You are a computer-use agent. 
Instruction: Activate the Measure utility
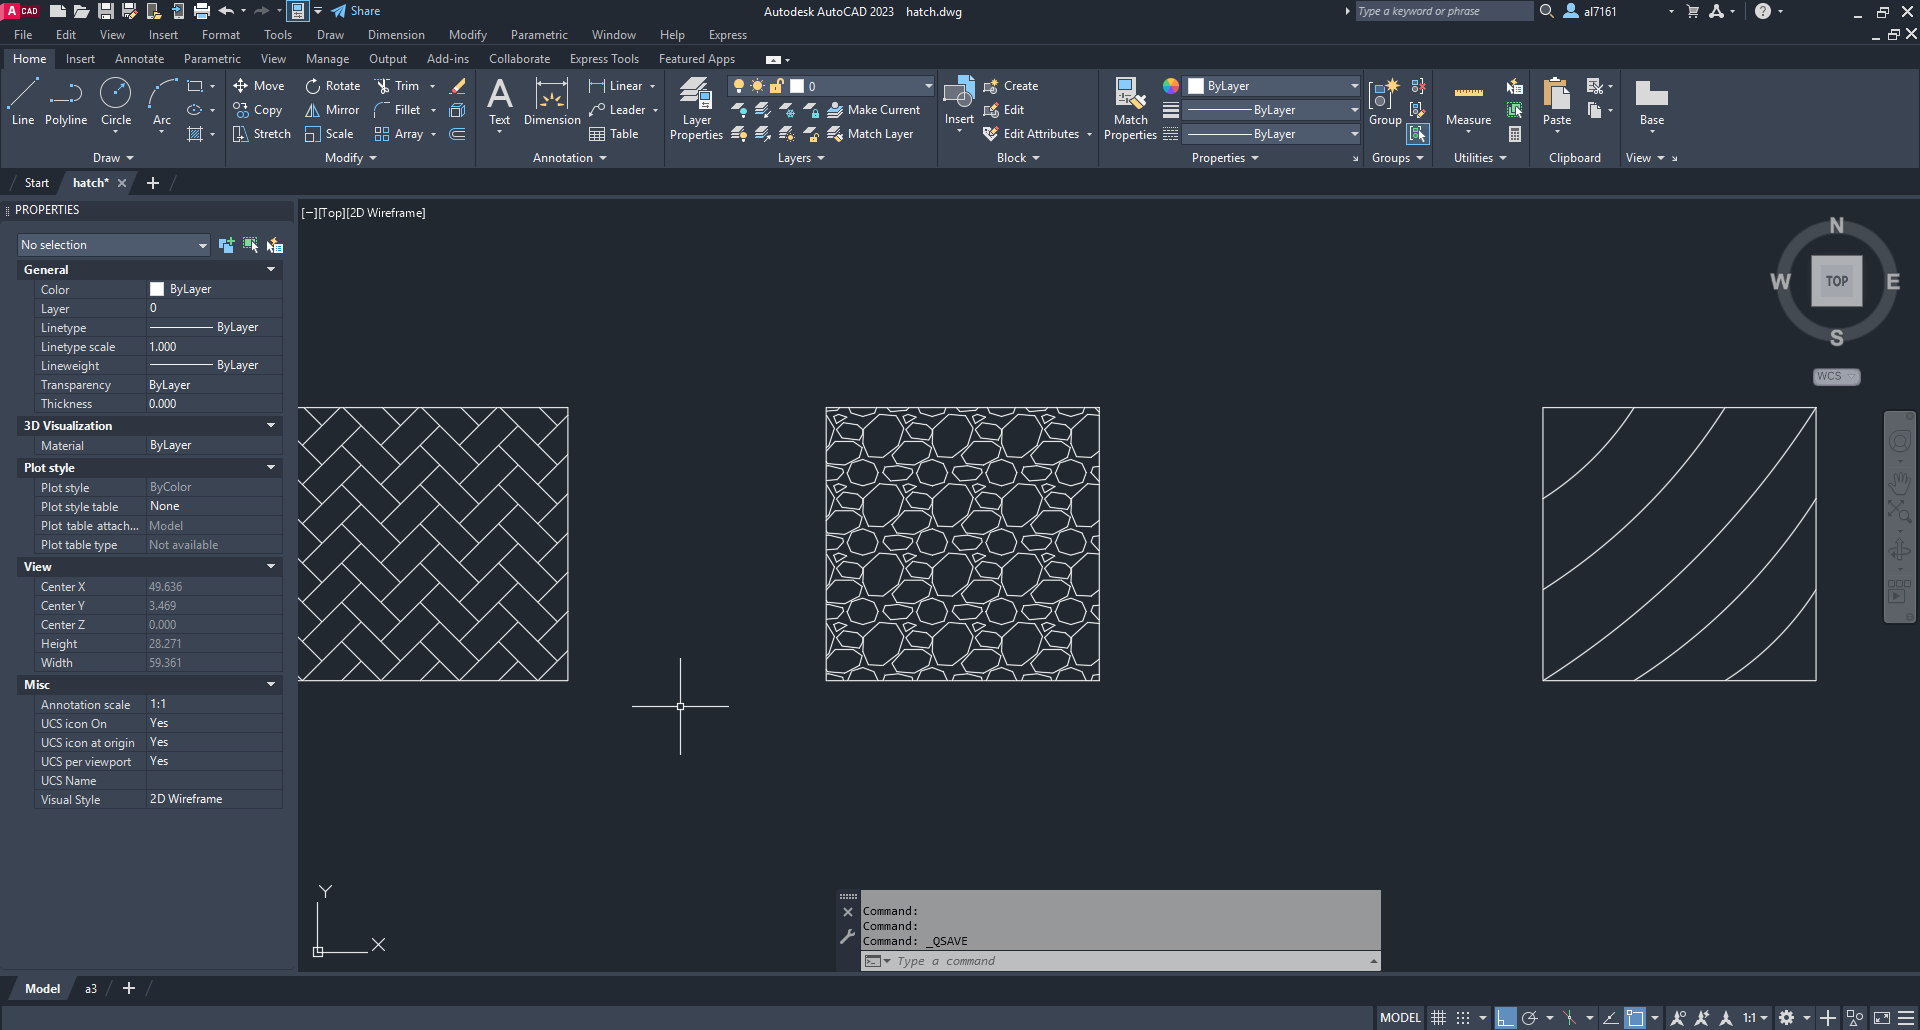pyautogui.click(x=1468, y=102)
